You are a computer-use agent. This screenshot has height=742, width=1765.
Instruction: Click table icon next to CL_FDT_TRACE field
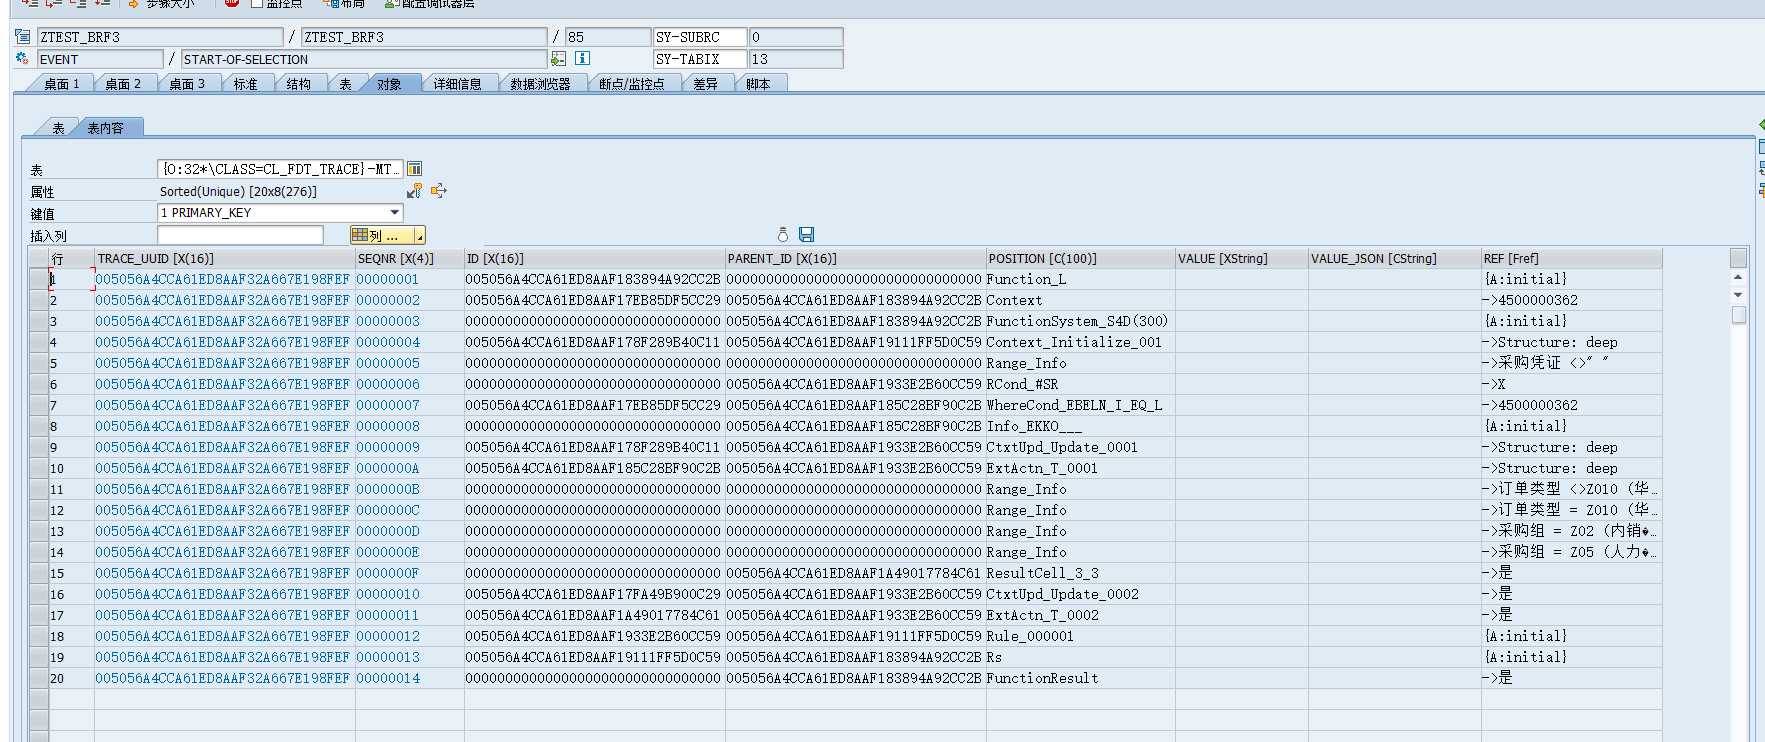point(414,169)
